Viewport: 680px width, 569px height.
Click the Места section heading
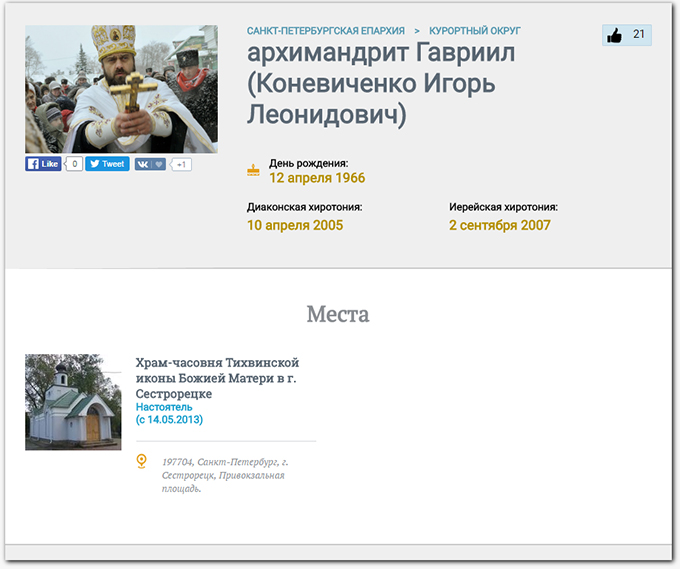pyautogui.click(x=338, y=314)
